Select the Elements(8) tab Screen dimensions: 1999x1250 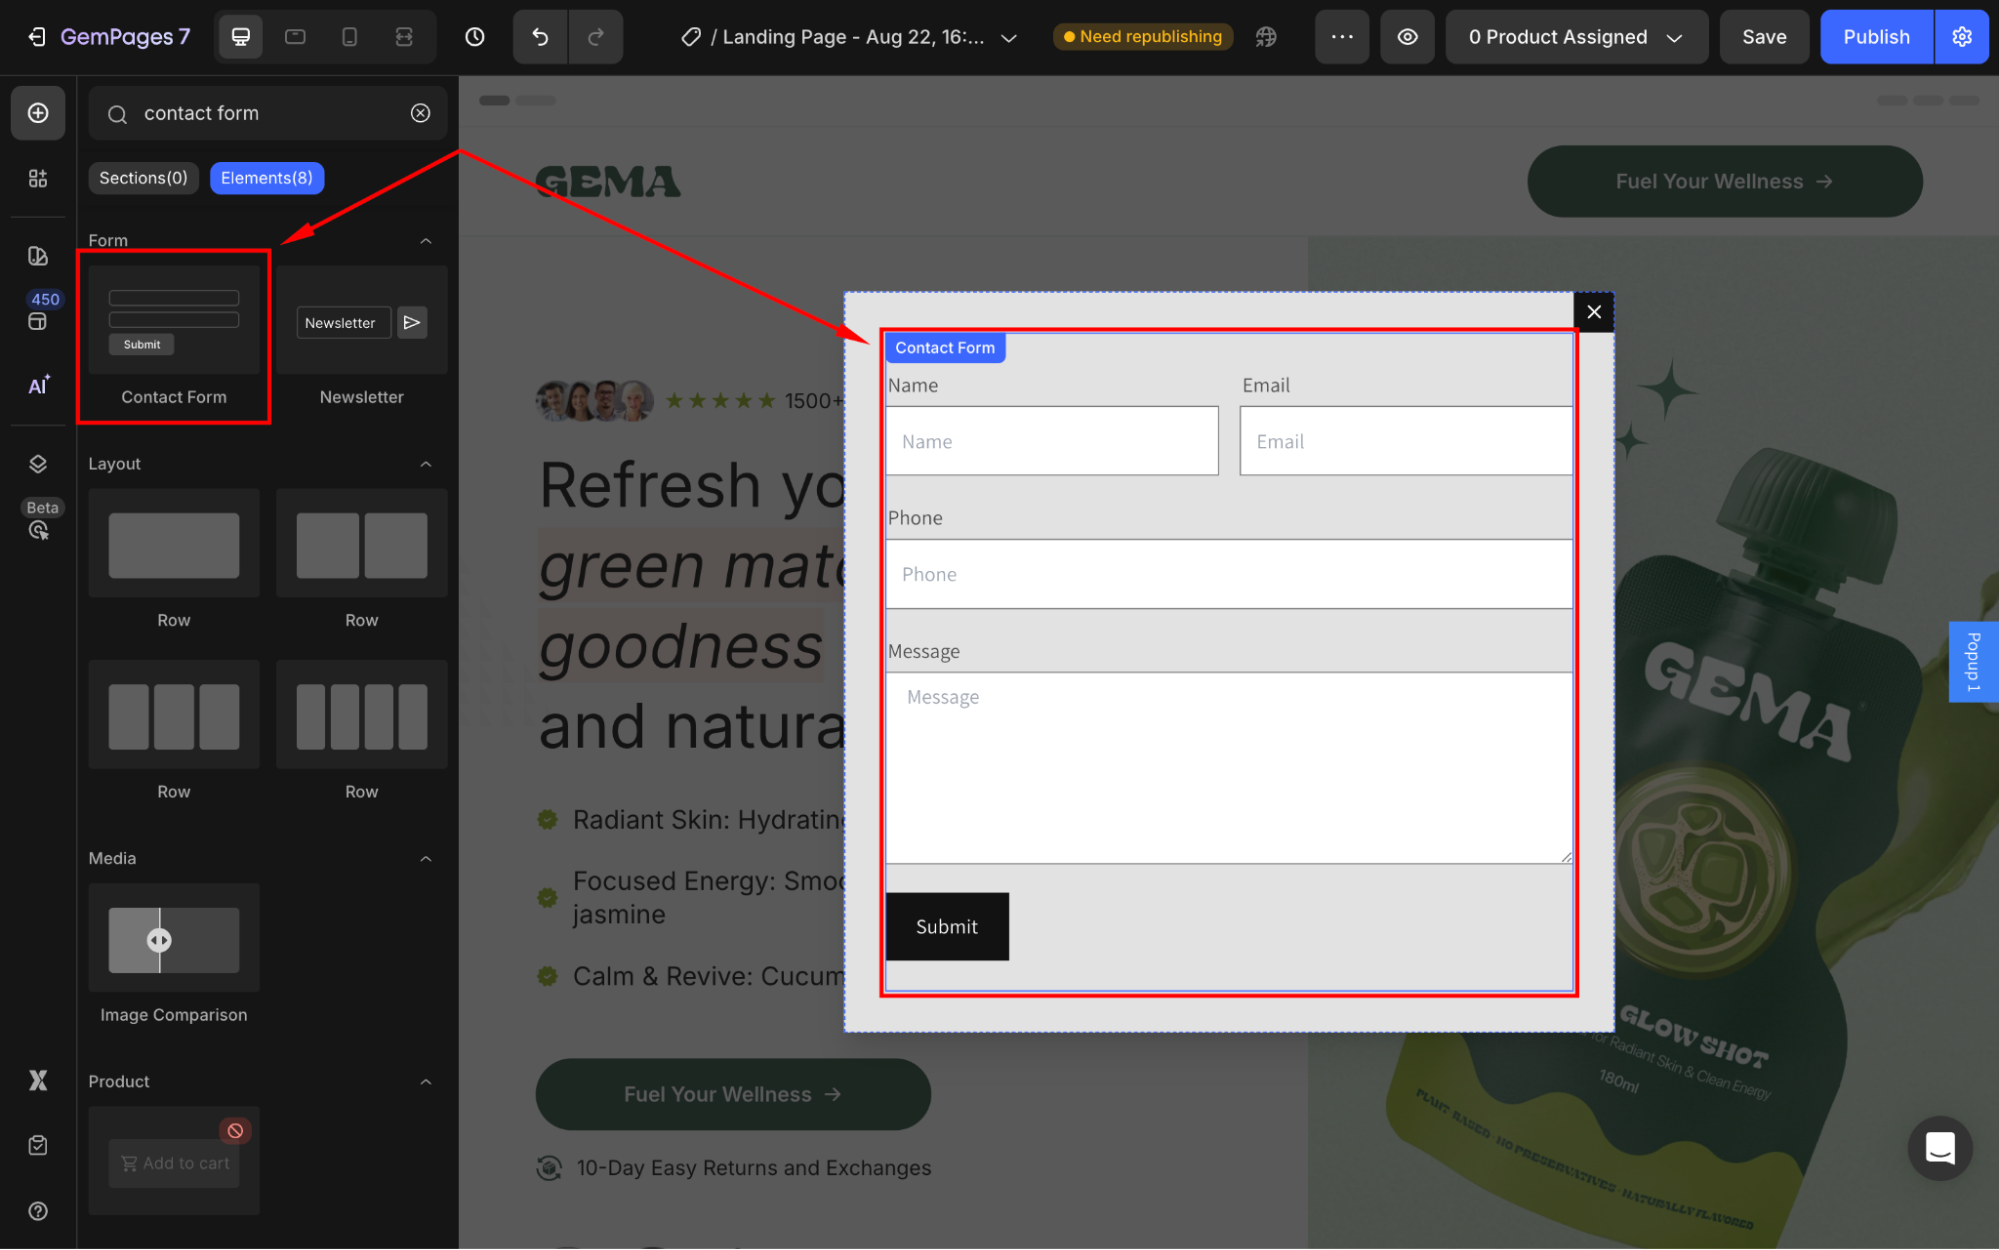tap(266, 178)
